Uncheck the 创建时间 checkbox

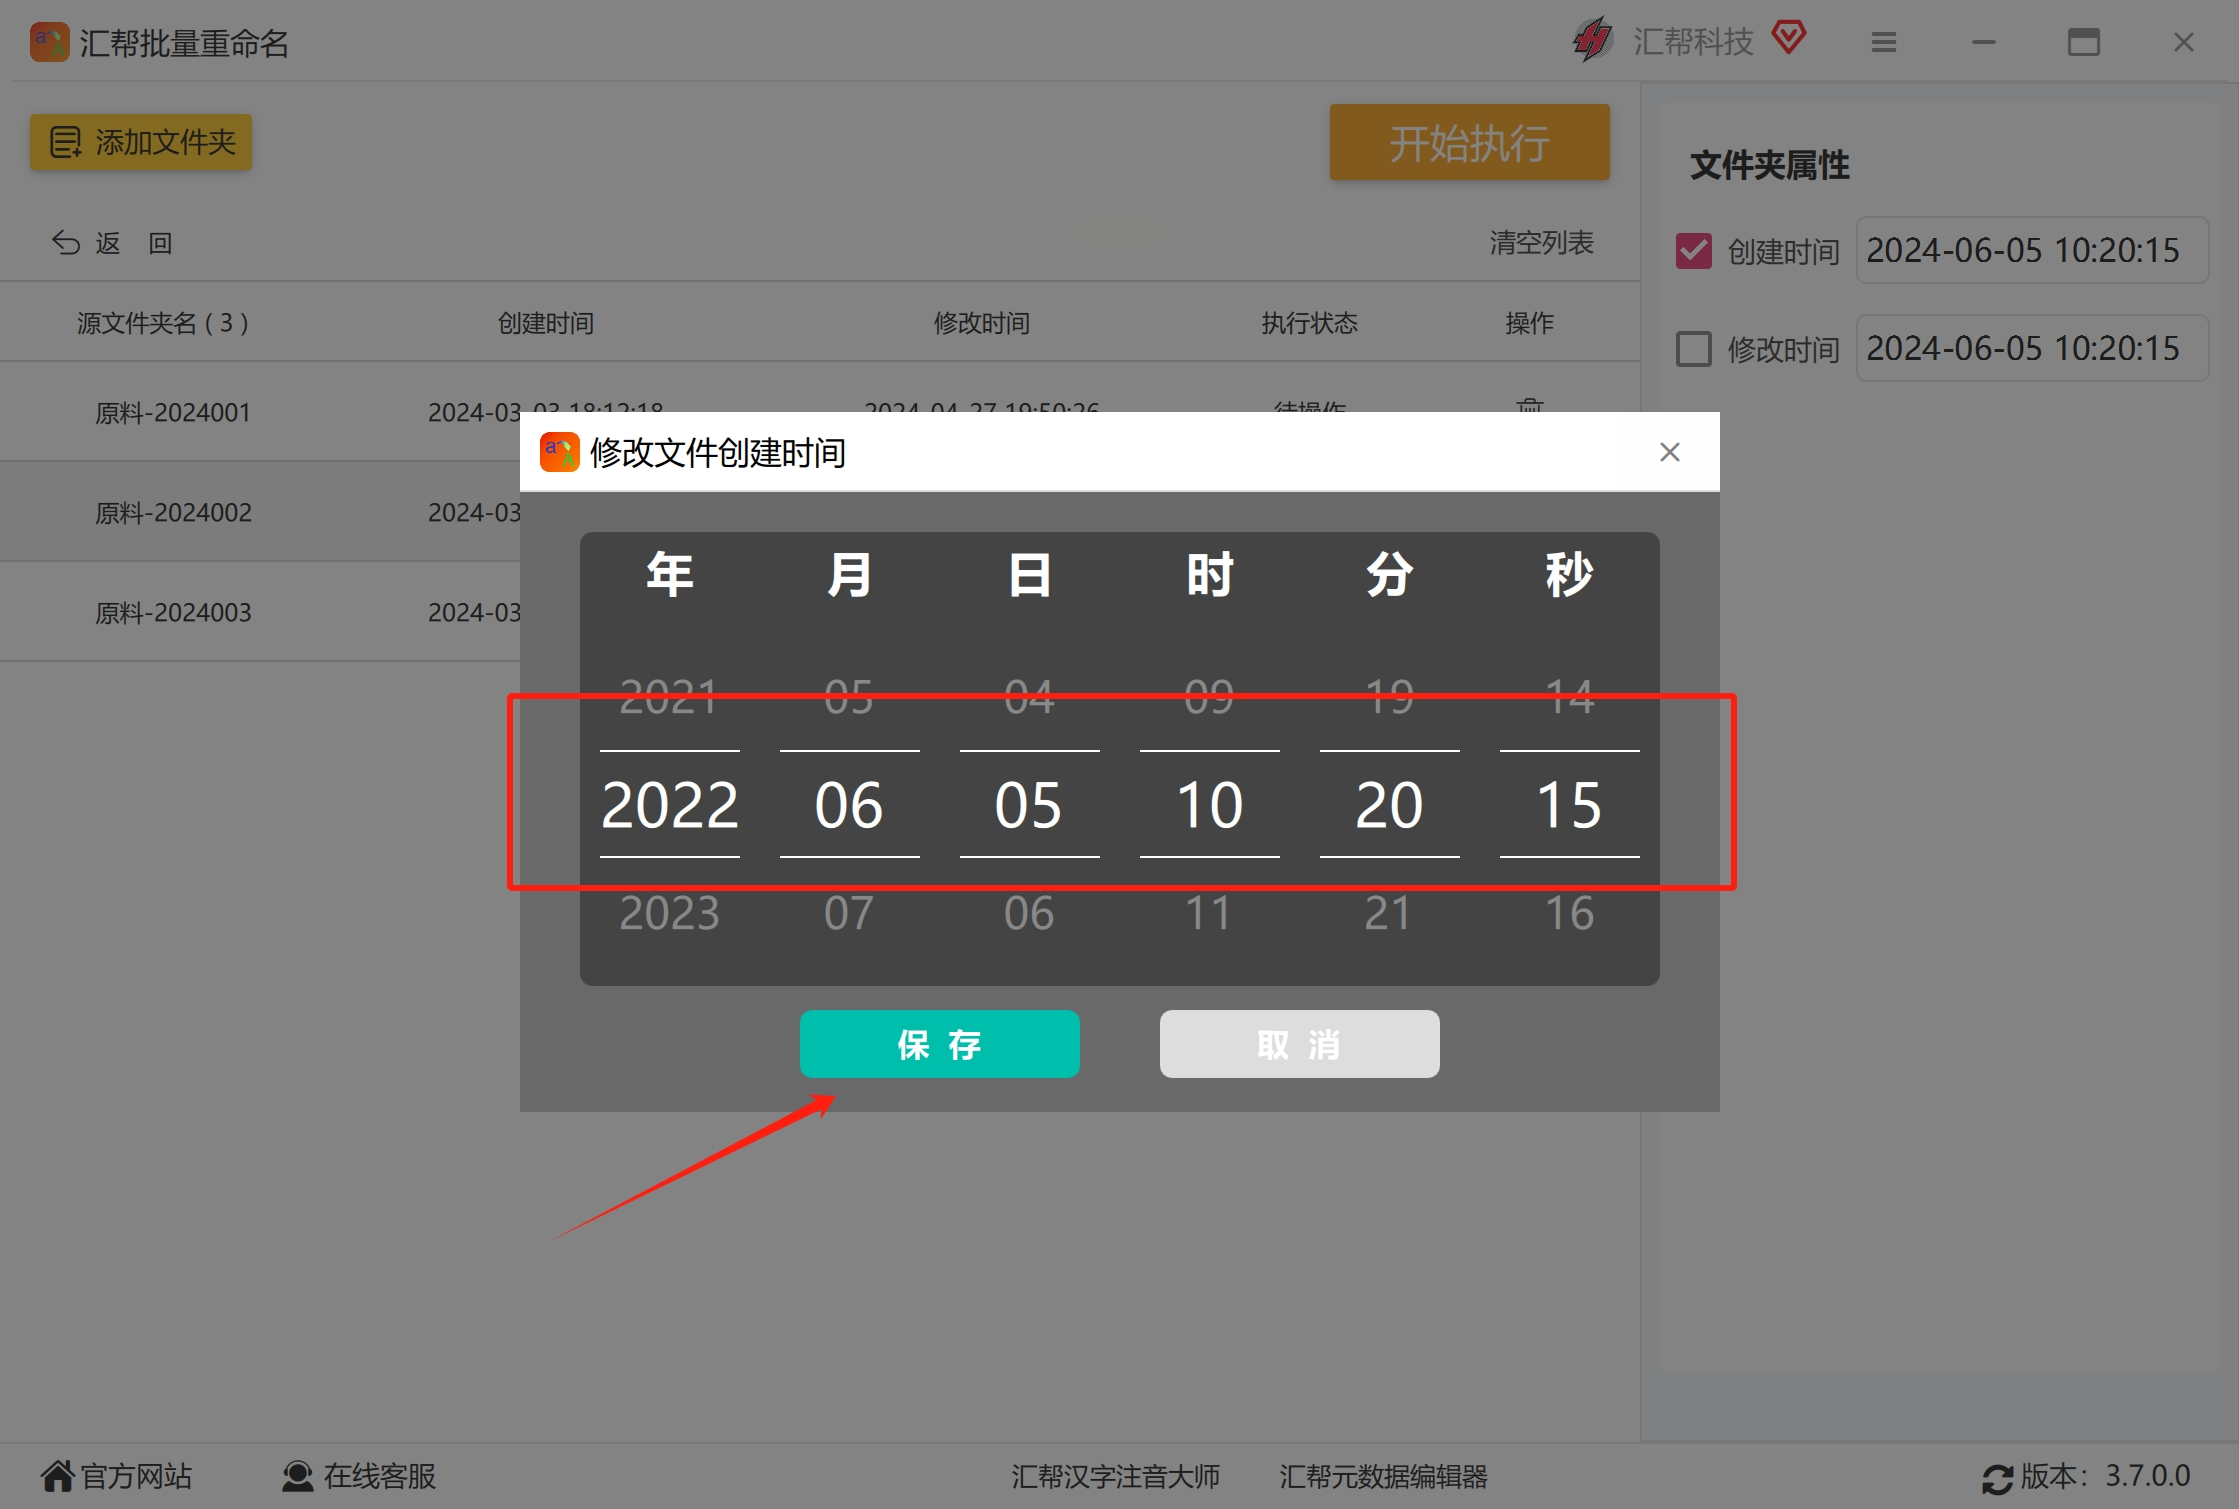(1694, 251)
